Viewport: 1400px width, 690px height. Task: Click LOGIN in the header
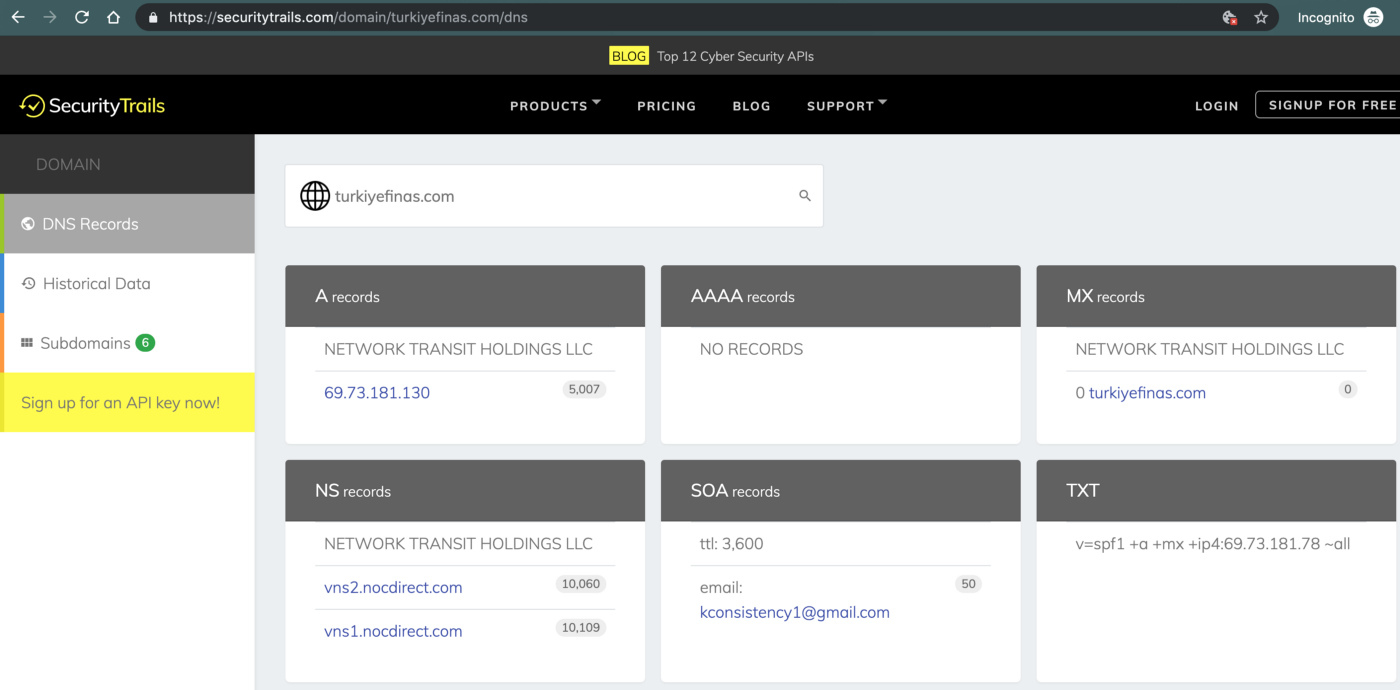[1216, 106]
